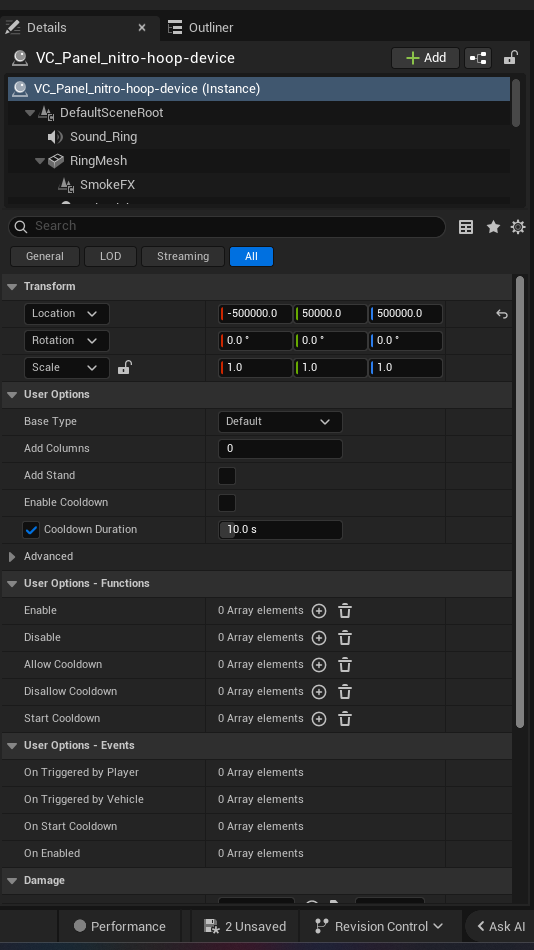Click the Add component button
This screenshot has width=534, height=950.
425,58
